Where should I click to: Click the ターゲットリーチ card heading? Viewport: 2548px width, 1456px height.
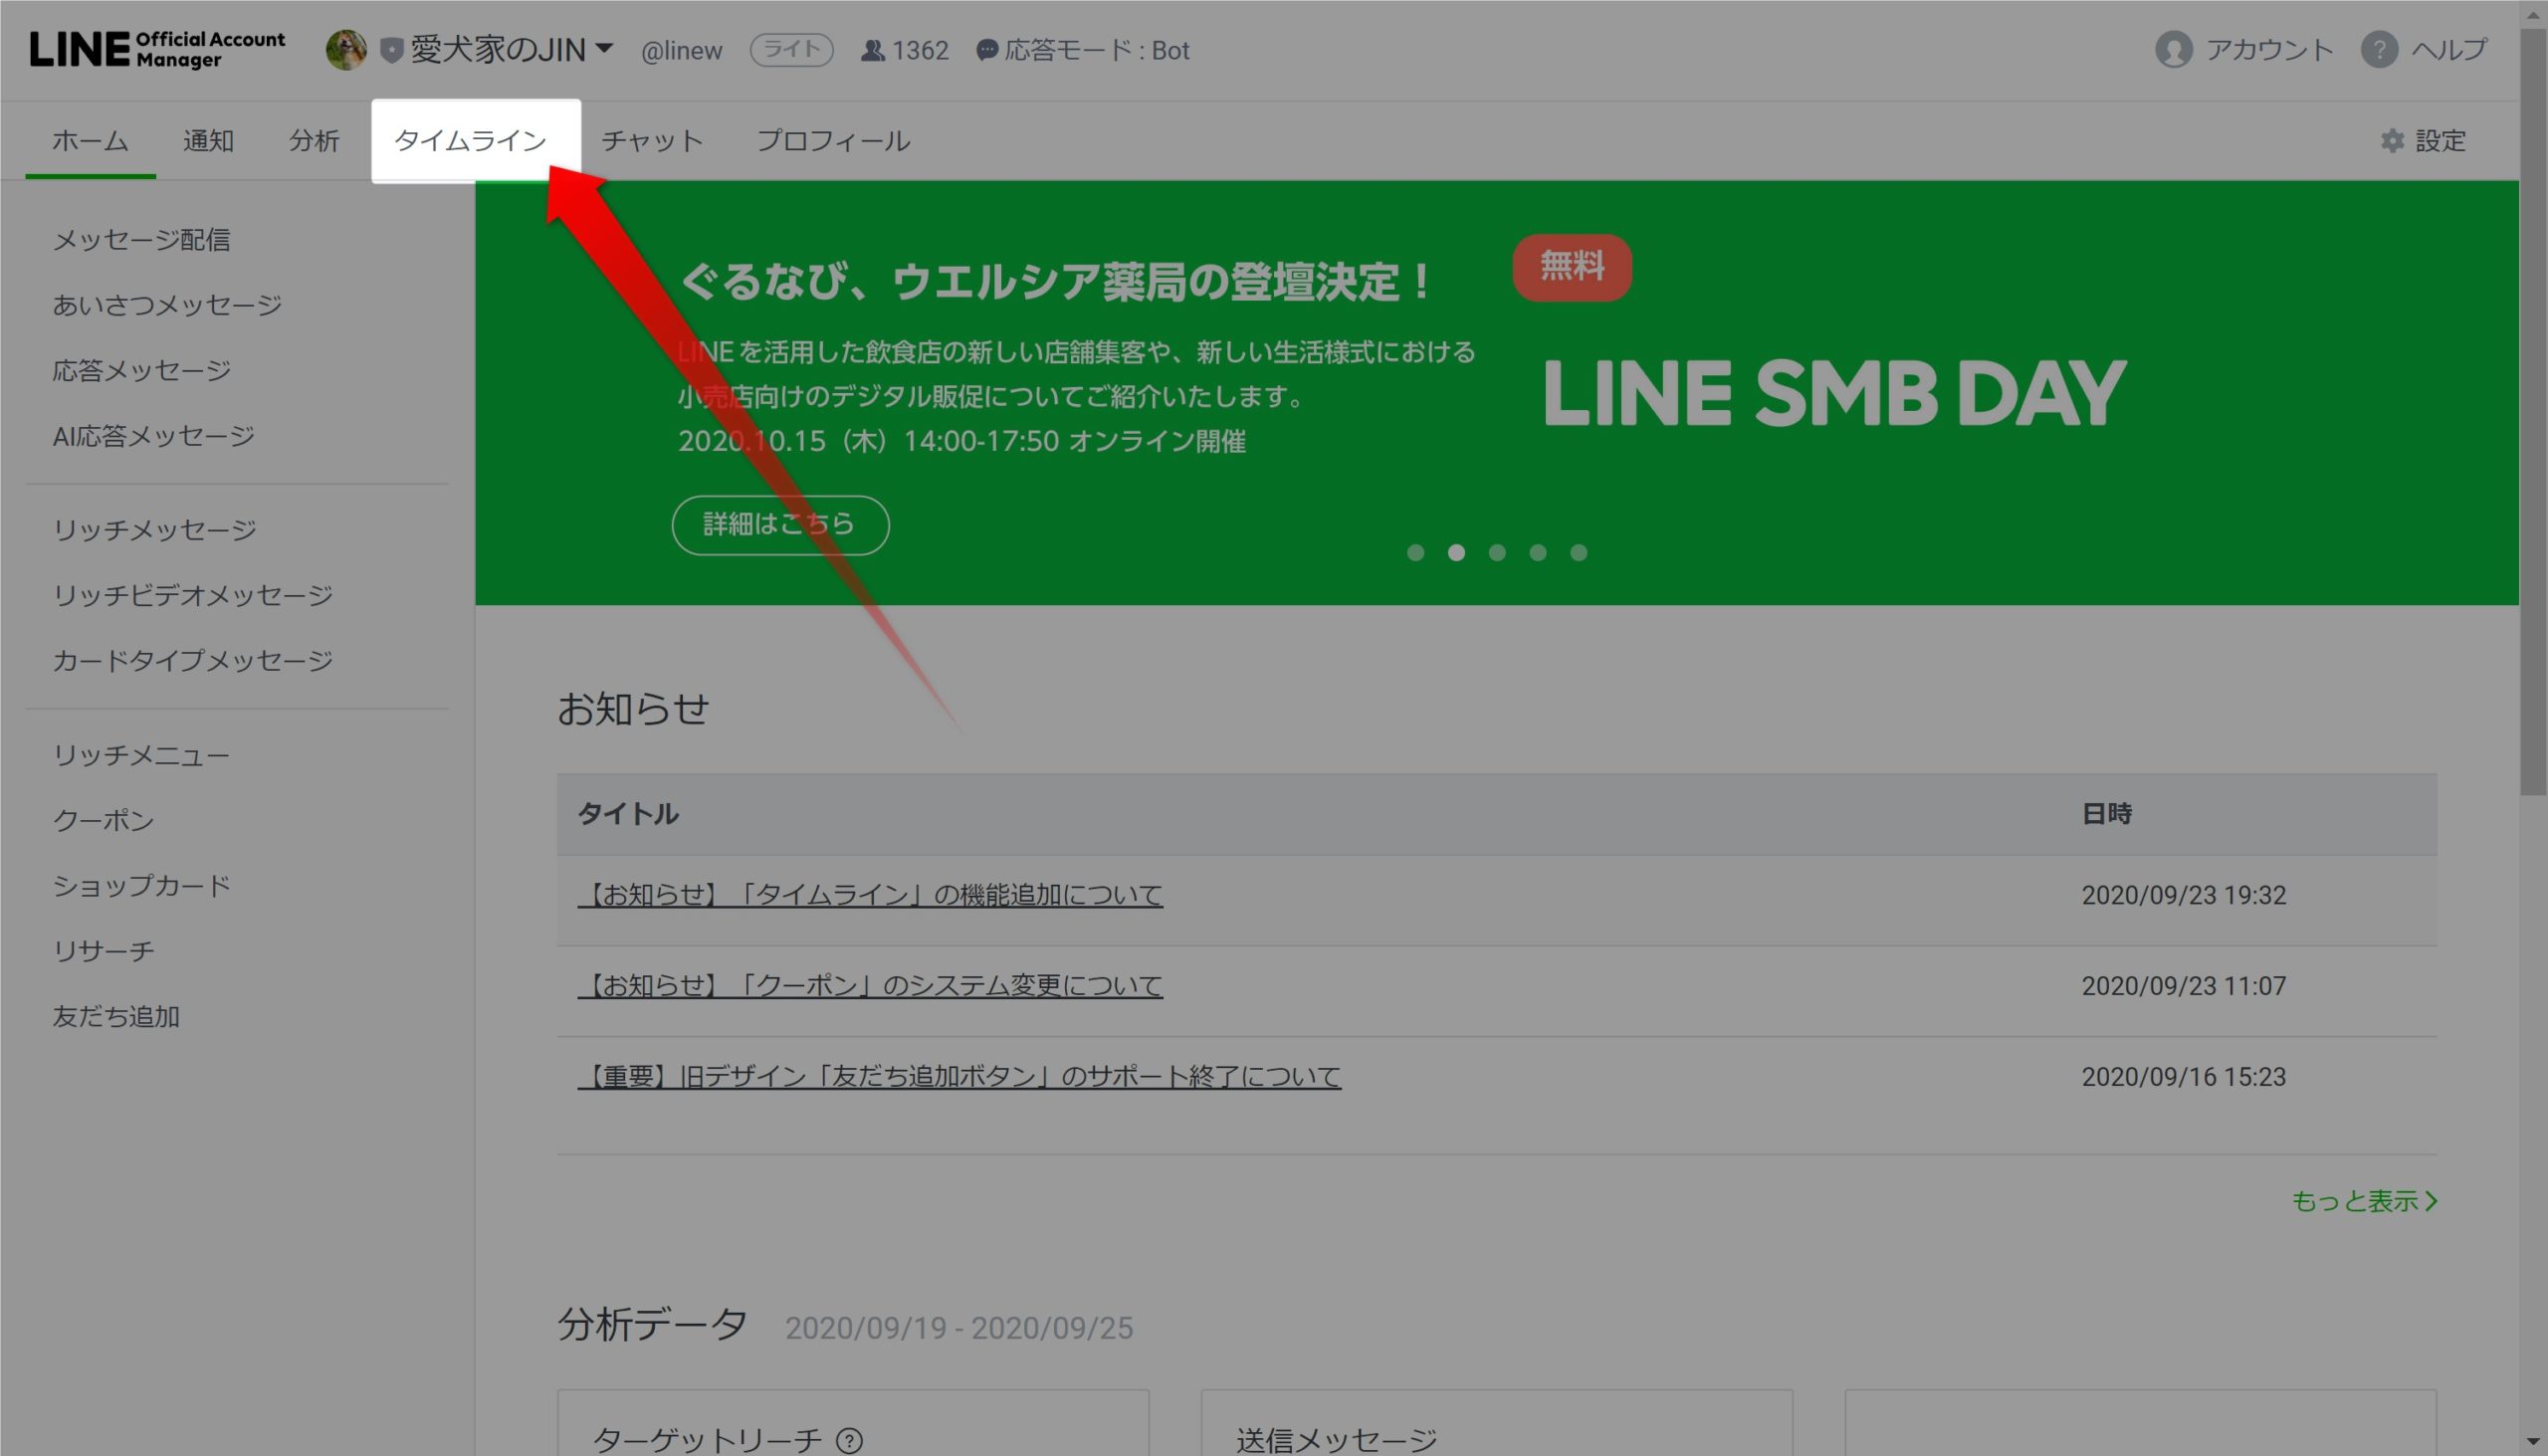[x=707, y=1440]
